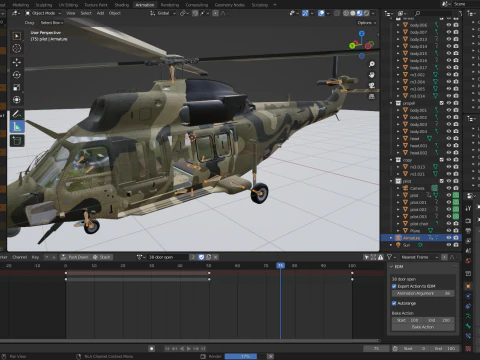The image size is (480, 360).
Task: Collapse the pilot collection in the outliner
Action: point(391,181)
